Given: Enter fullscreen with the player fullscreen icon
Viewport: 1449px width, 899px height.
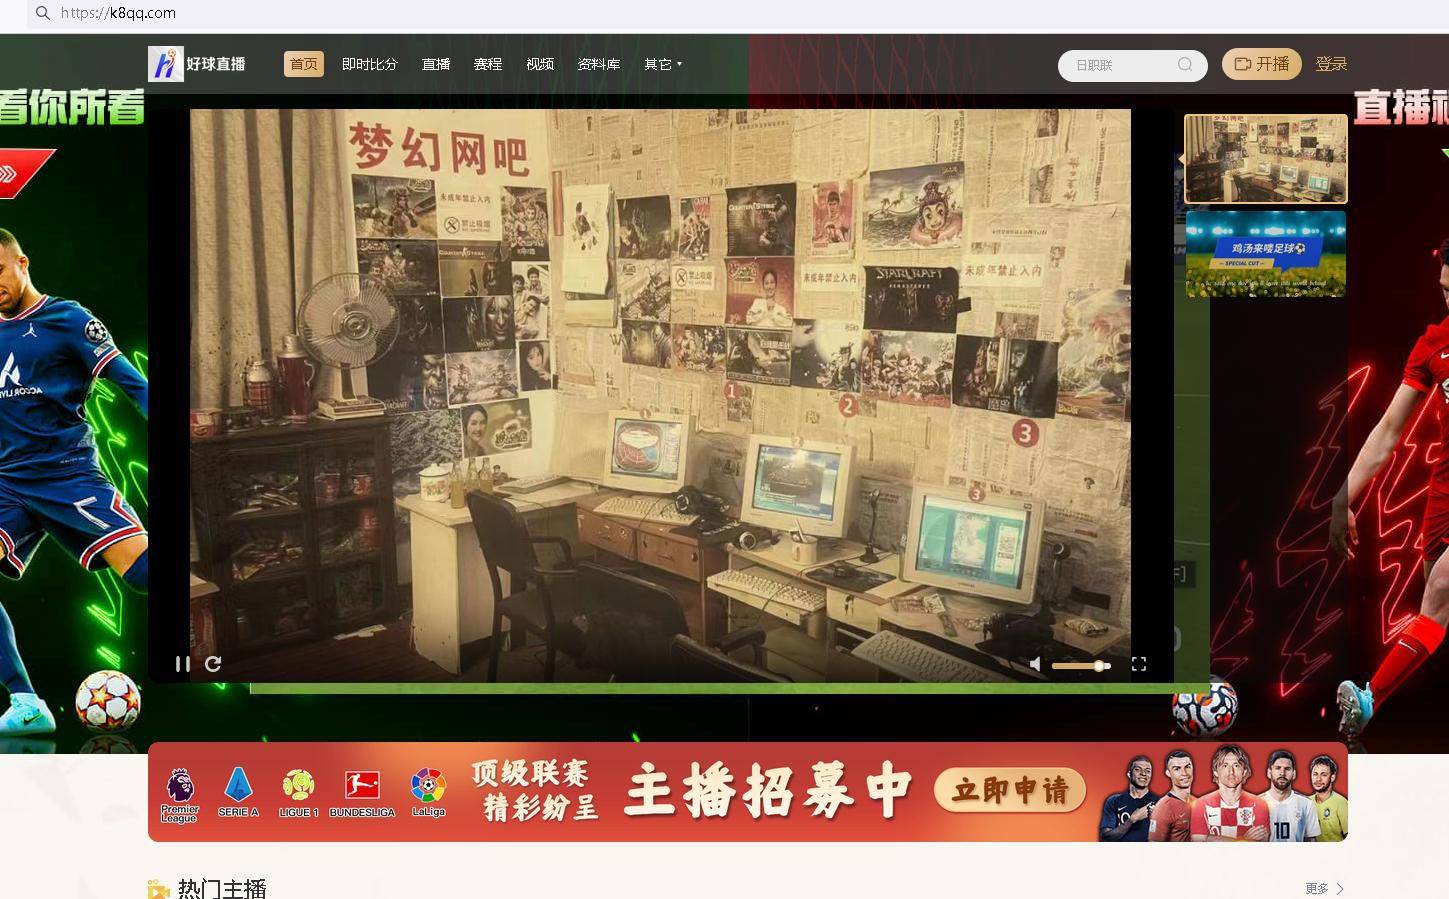Looking at the screenshot, I should (1139, 664).
